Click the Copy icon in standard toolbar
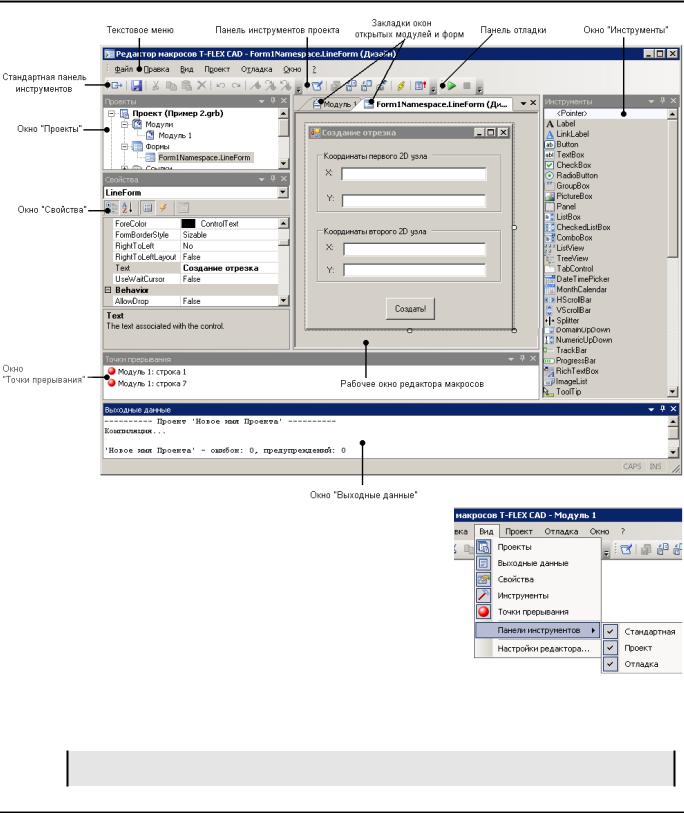 coord(171,86)
